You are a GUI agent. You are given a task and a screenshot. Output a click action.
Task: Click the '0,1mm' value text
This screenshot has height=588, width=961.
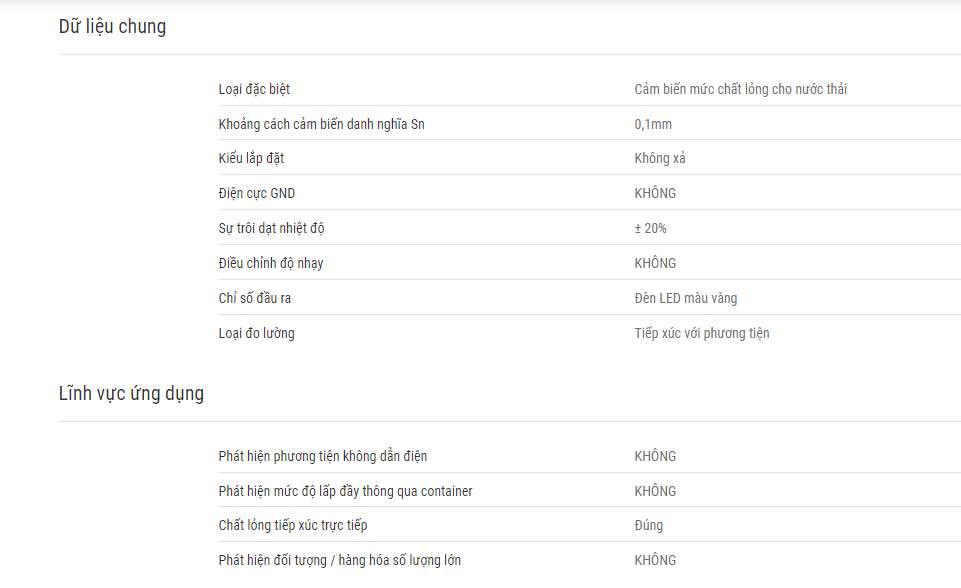653,124
